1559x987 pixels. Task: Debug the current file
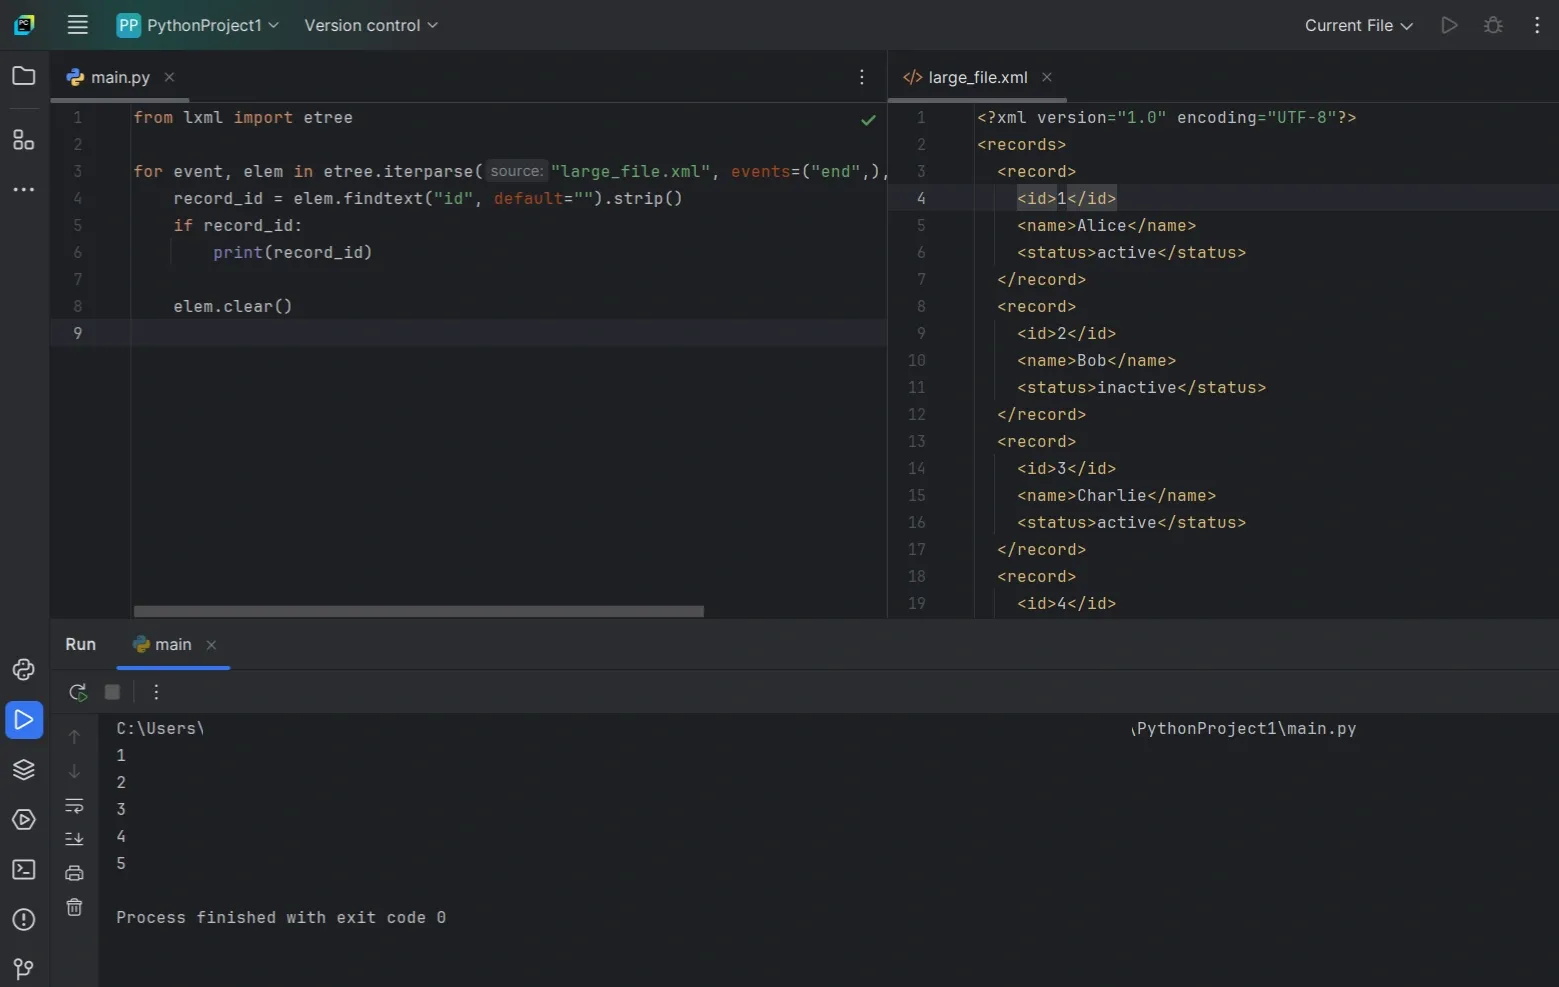click(1493, 25)
